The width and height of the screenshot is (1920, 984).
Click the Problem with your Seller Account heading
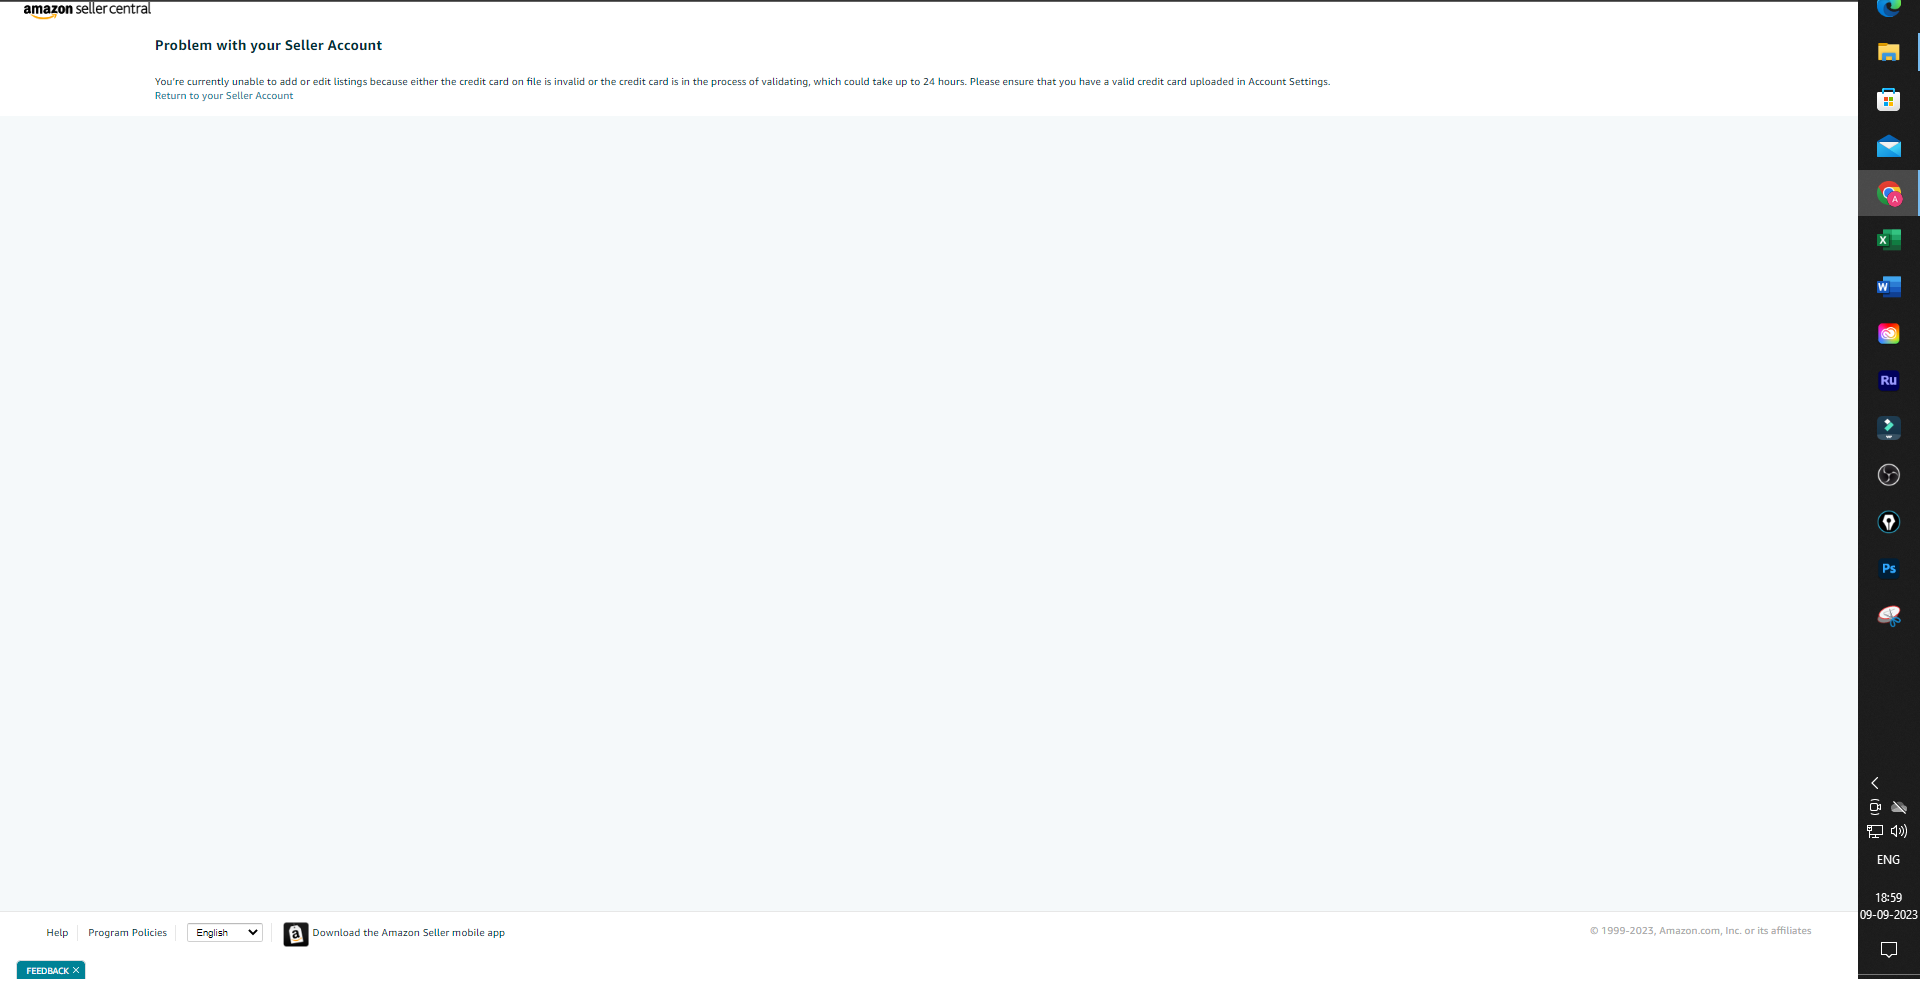(268, 46)
